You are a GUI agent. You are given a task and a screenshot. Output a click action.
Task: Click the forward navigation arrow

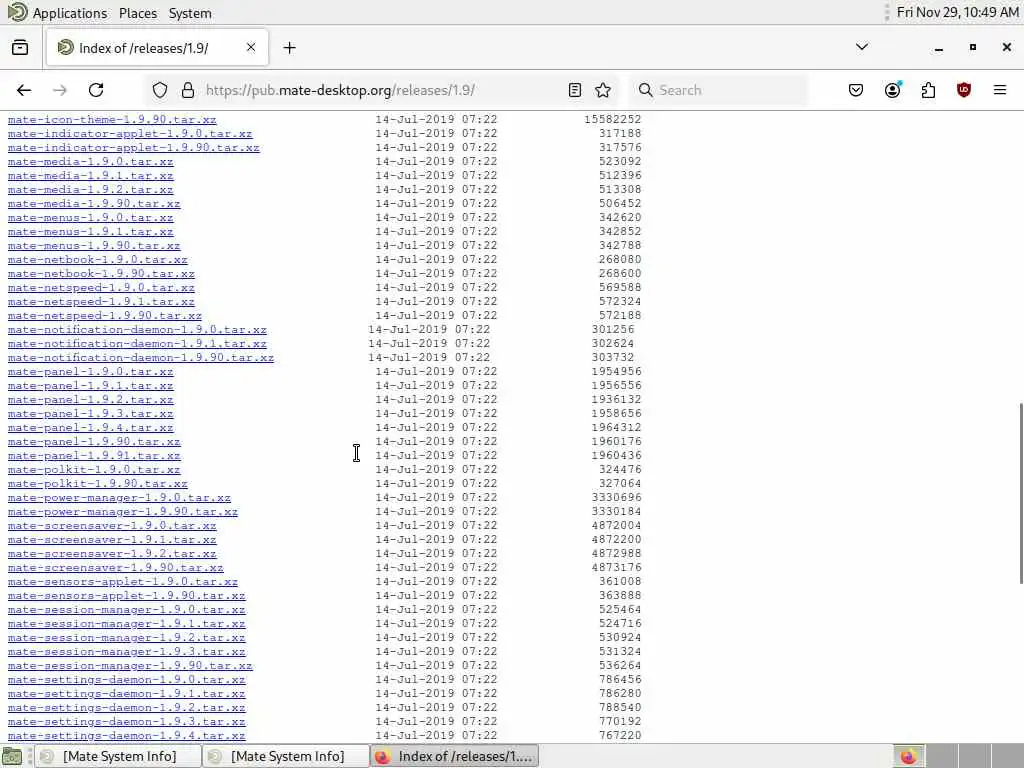(60, 90)
